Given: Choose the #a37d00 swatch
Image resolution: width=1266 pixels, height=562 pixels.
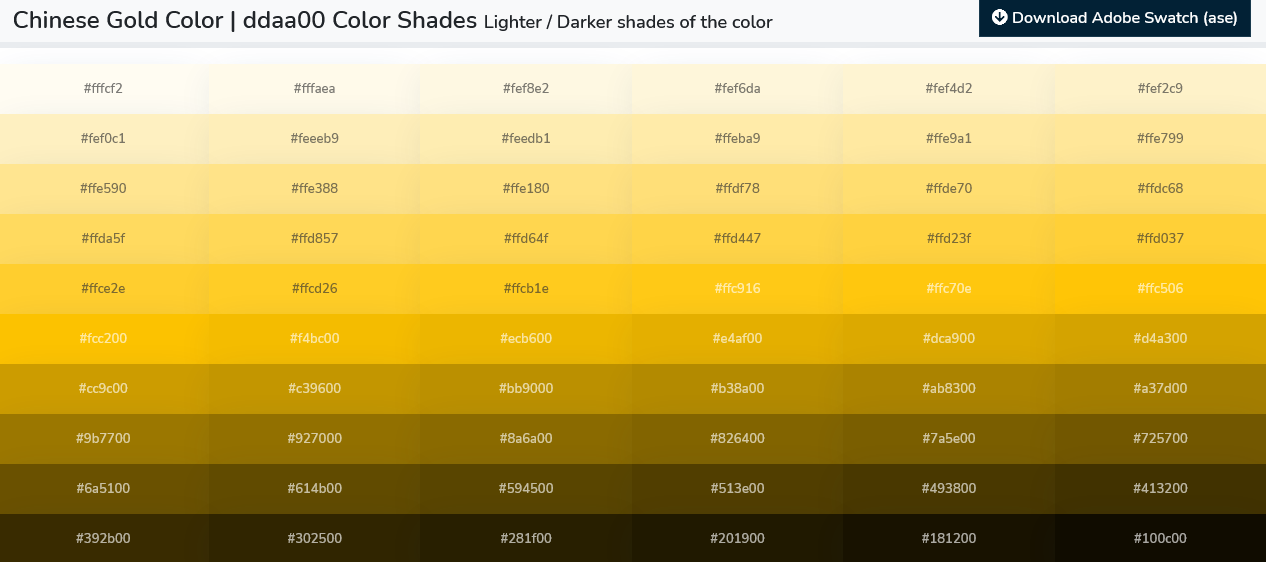Looking at the screenshot, I should pos(1160,388).
